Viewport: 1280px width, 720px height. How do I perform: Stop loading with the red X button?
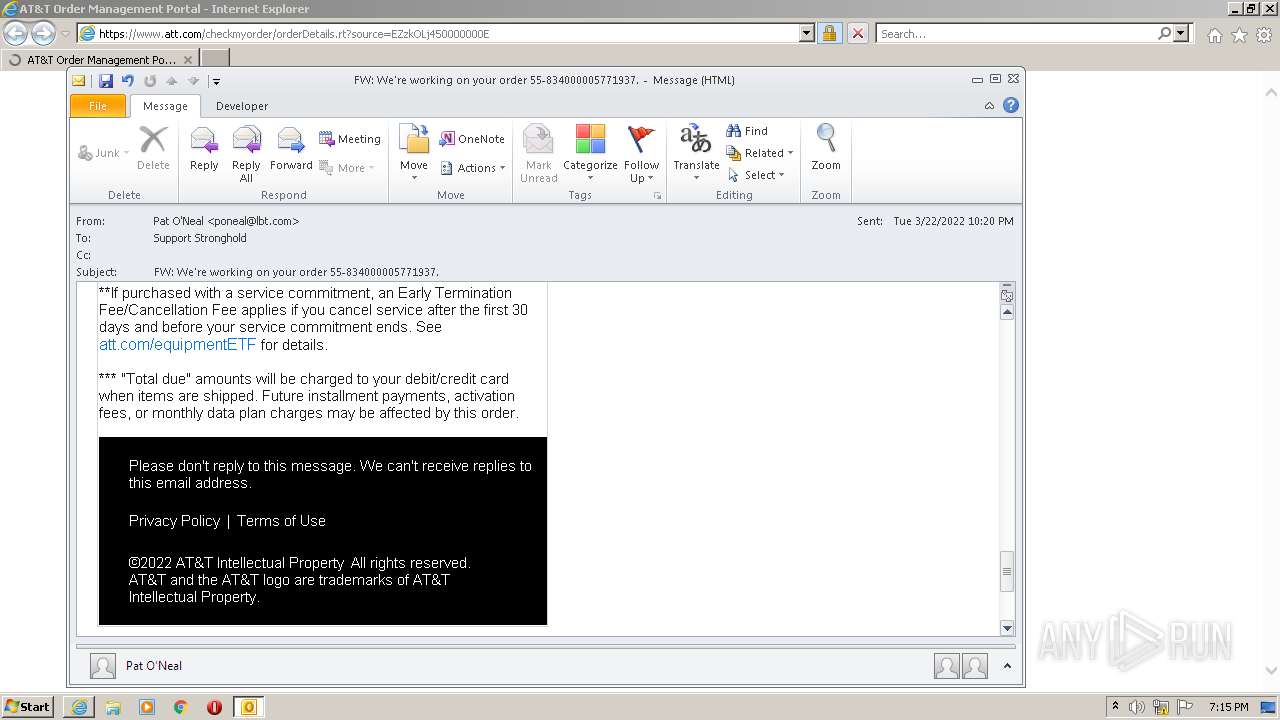click(x=858, y=33)
